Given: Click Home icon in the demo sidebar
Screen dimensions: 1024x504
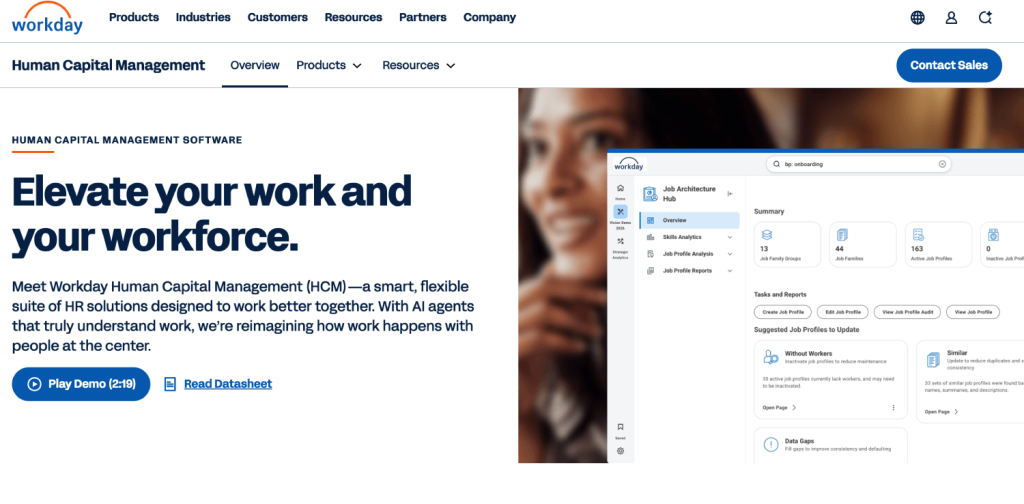Looking at the screenshot, I should 620,188.
